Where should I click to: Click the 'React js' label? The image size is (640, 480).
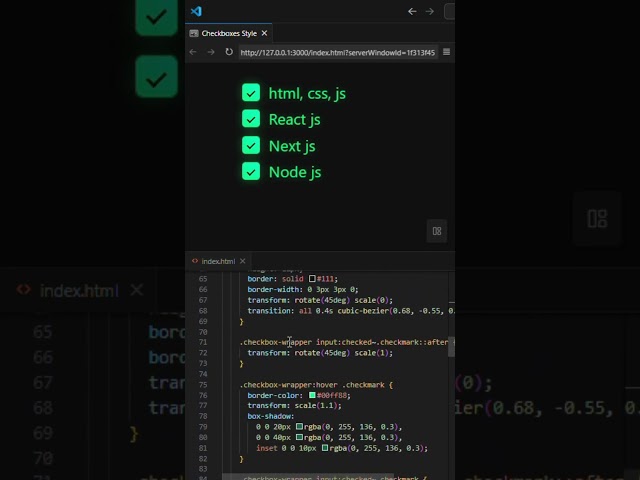(294, 120)
